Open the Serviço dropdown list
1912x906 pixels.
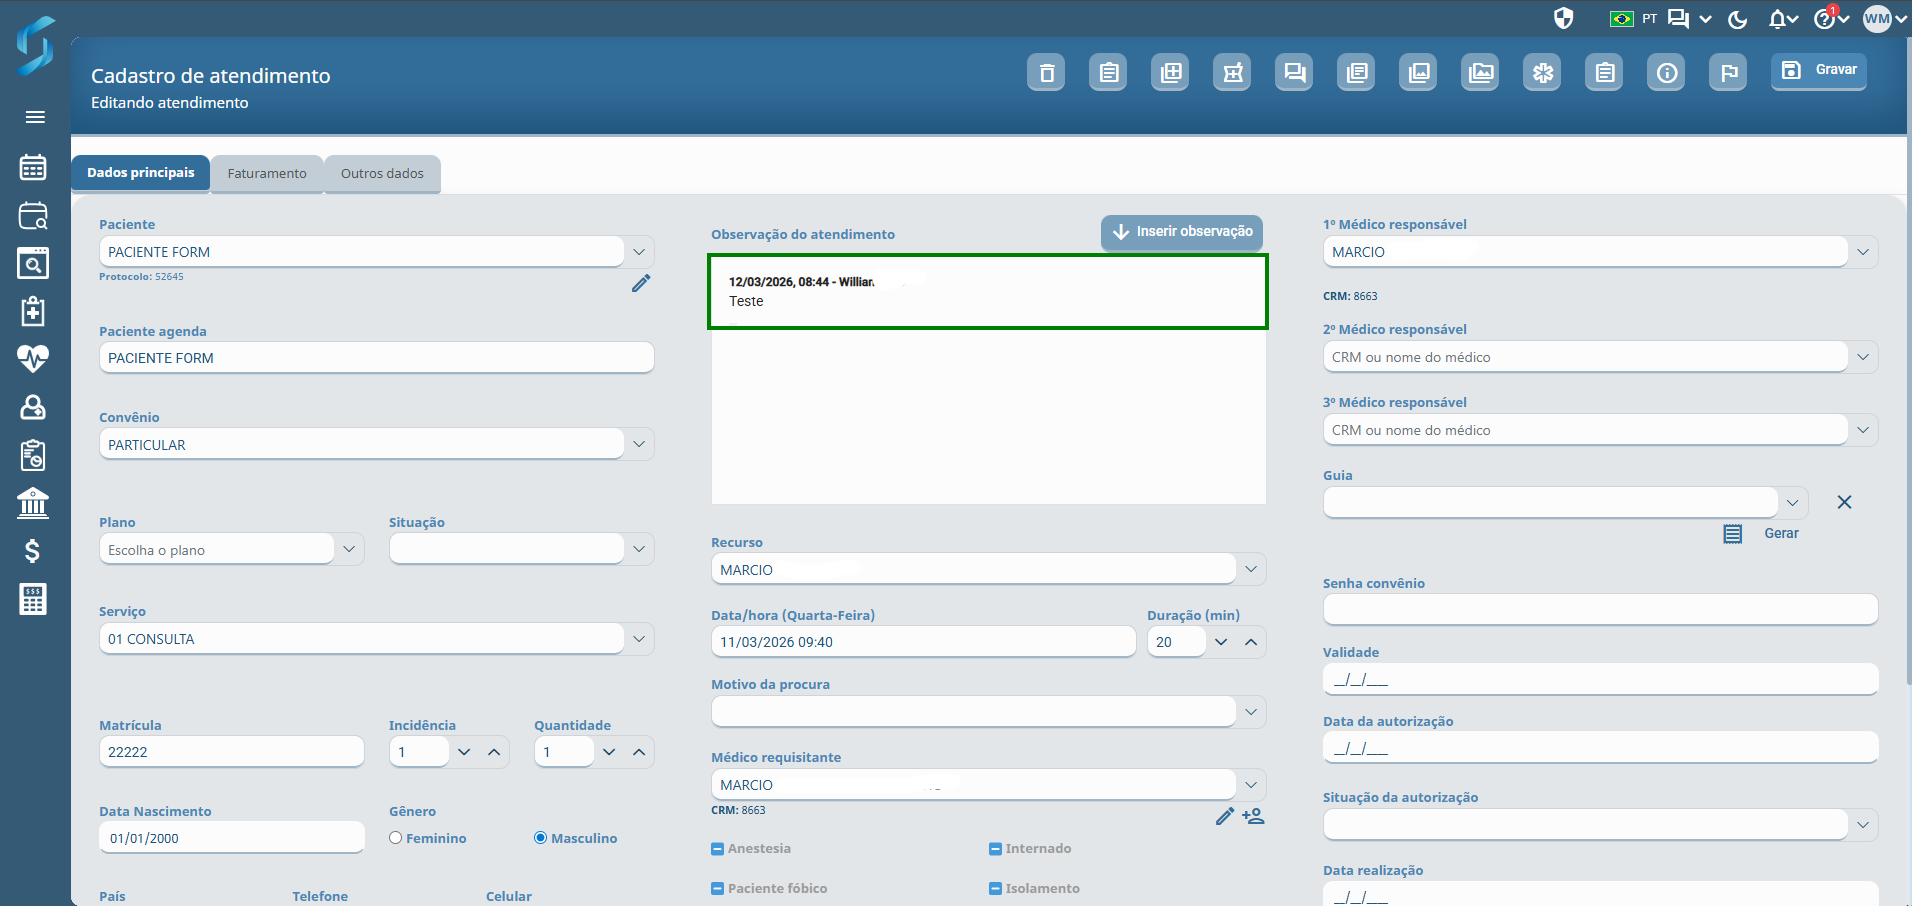coord(639,638)
